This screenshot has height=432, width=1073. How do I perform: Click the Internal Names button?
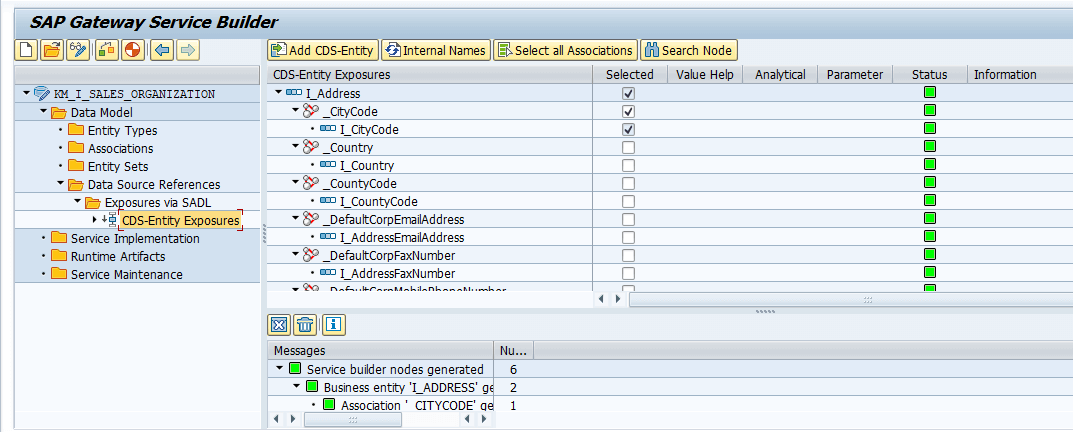436,50
